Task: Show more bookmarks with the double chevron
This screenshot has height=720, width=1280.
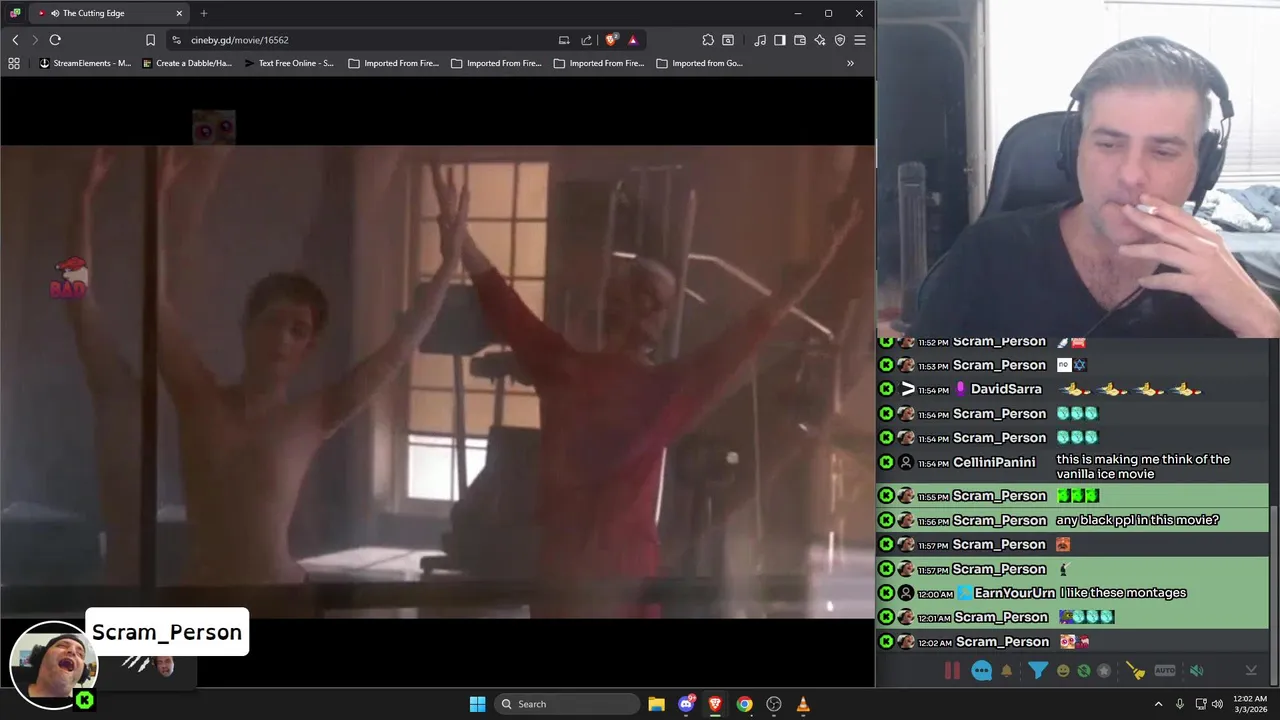Action: click(x=850, y=63)
